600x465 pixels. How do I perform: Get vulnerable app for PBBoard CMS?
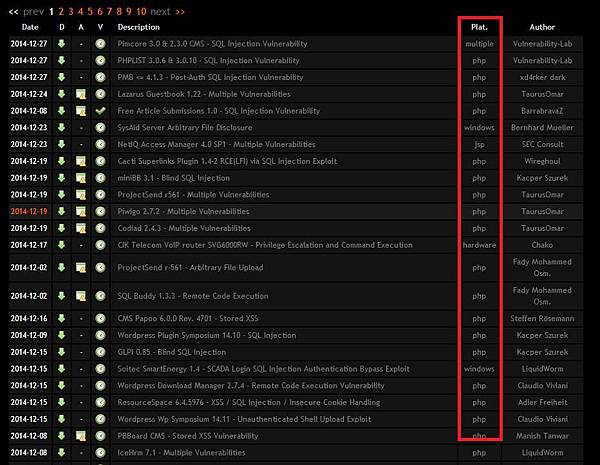coord(81,436)
